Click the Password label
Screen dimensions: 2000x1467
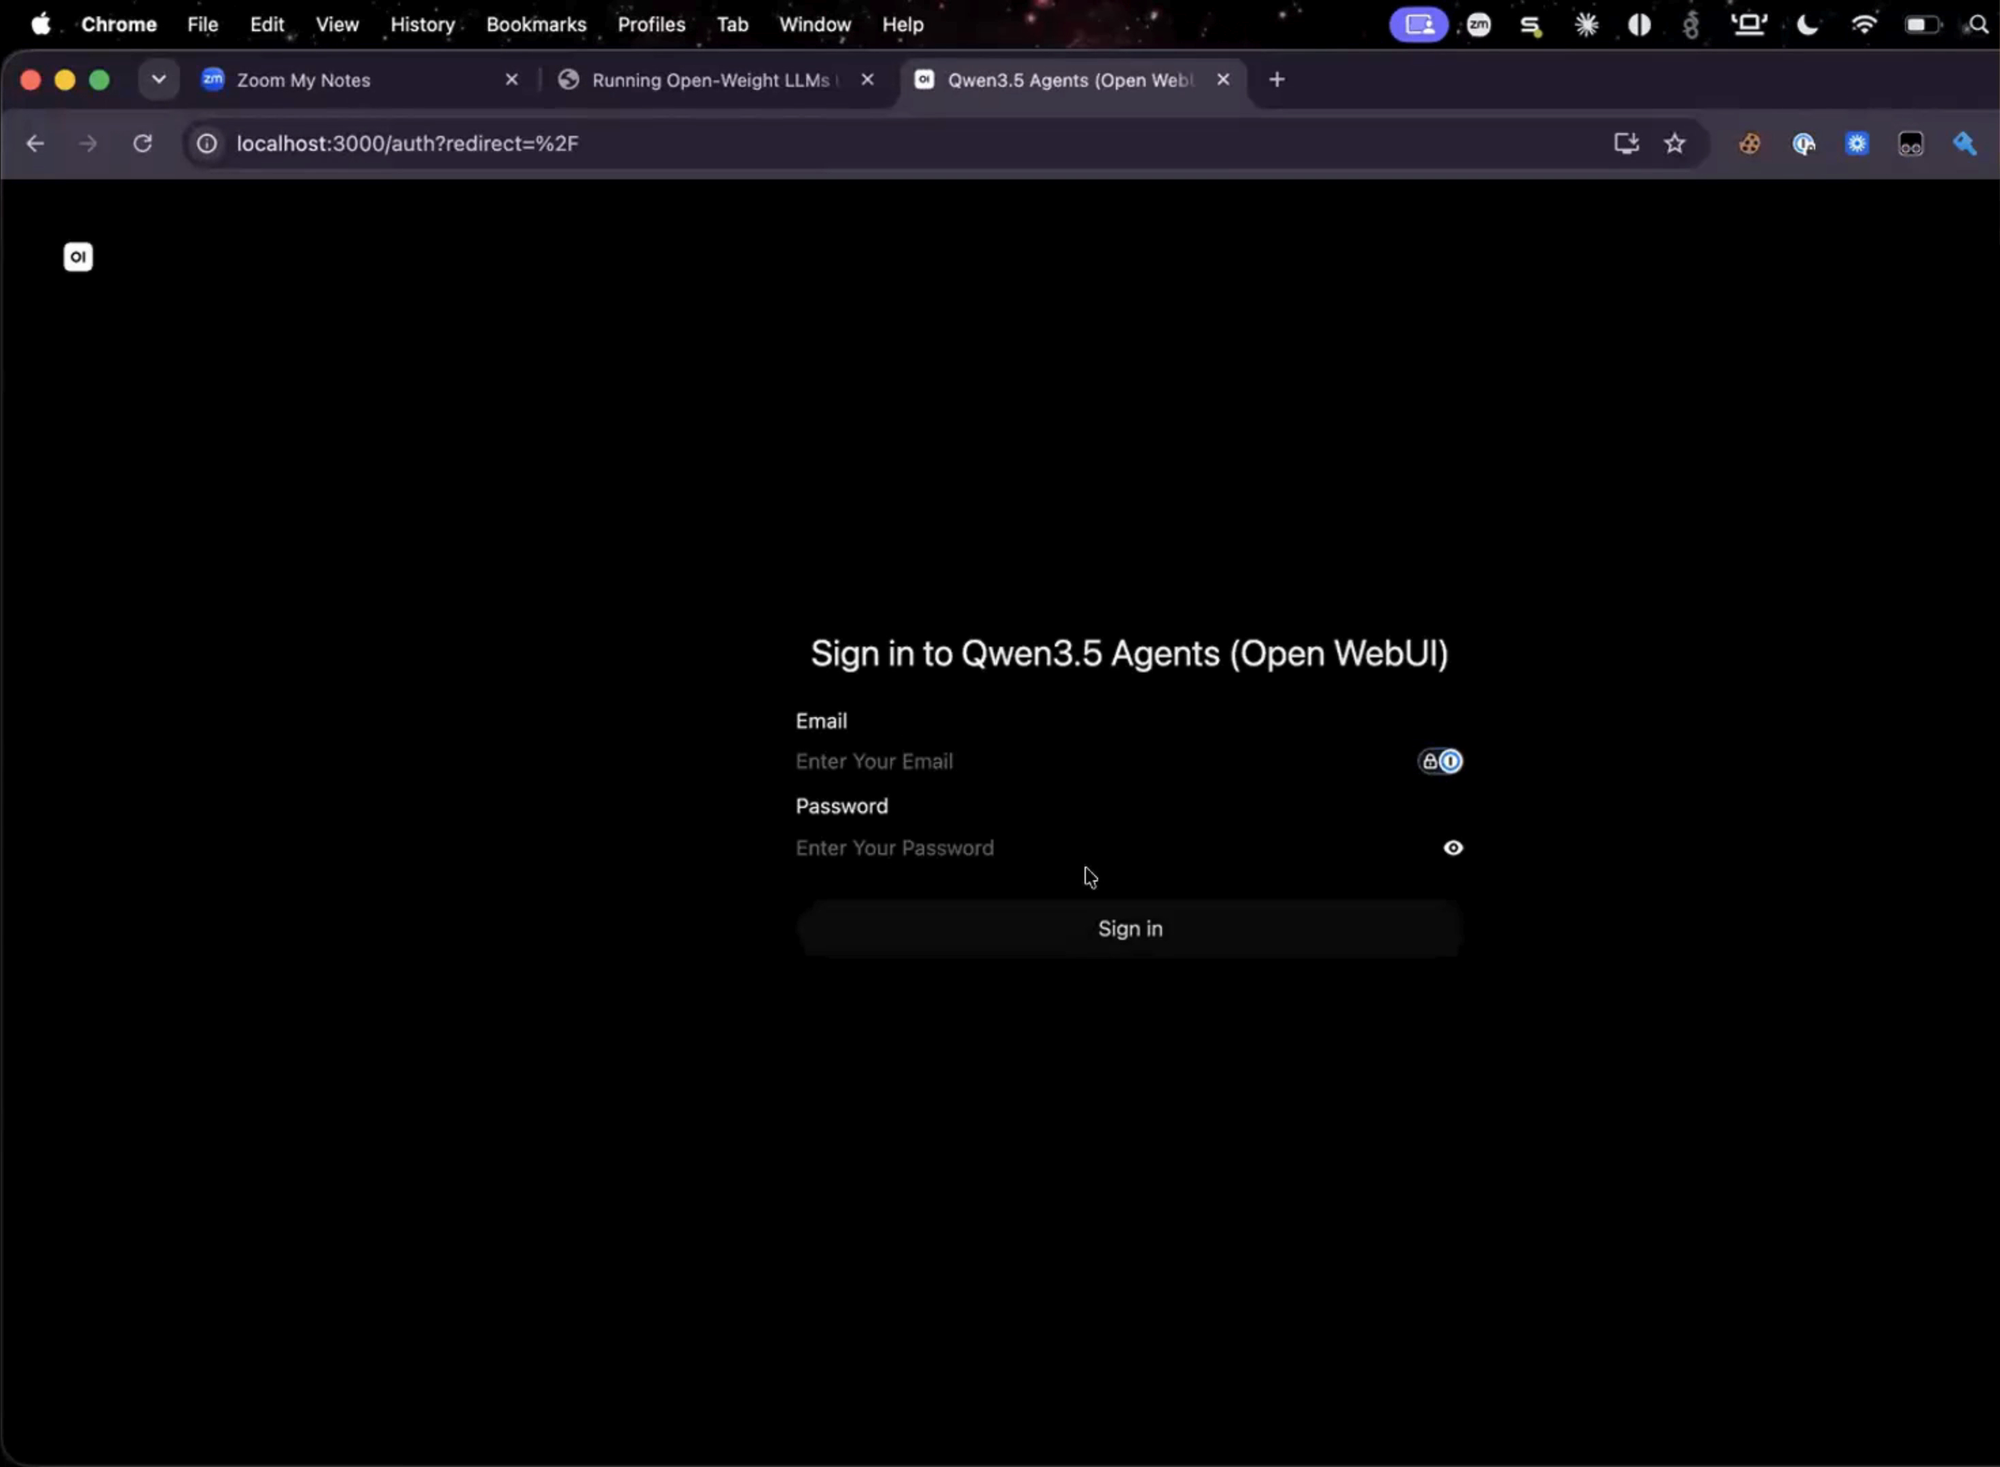842,806
